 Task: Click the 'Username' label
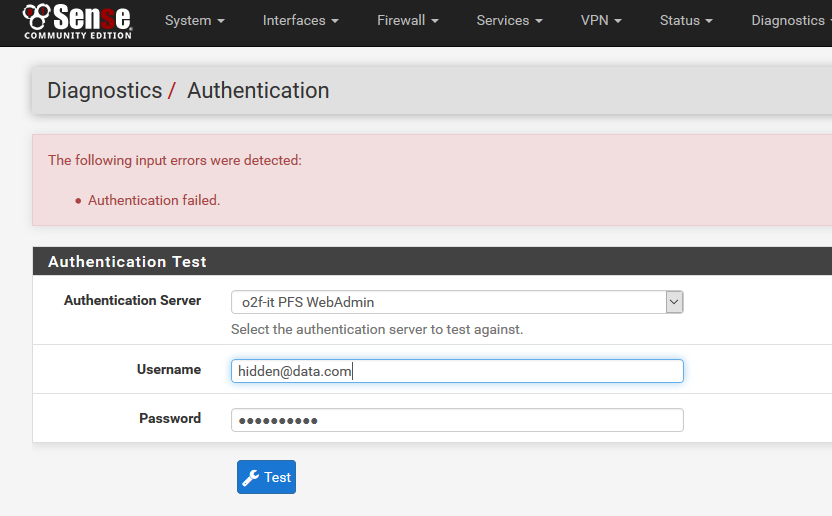(169, 369)
